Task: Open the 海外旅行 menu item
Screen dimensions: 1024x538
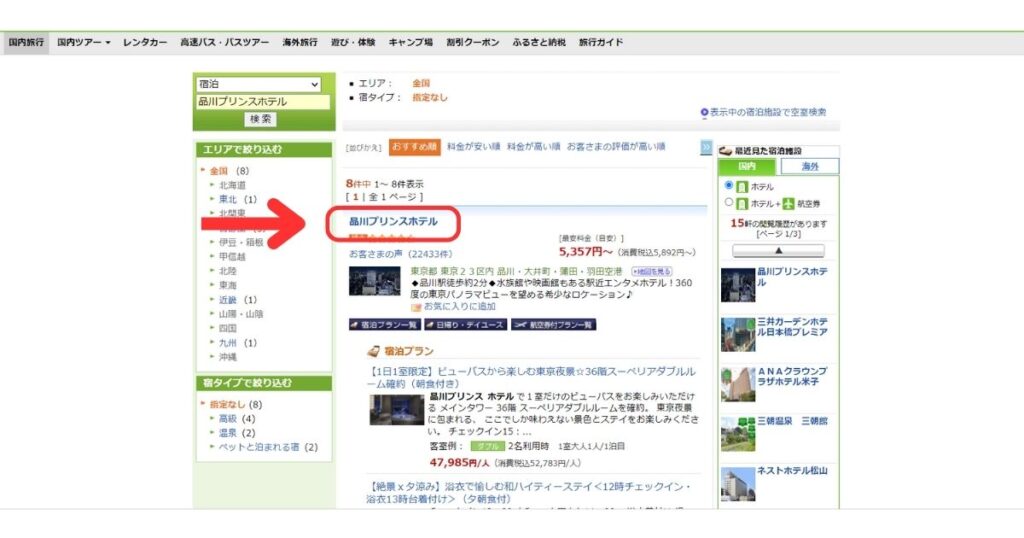Action: [300, 42]
